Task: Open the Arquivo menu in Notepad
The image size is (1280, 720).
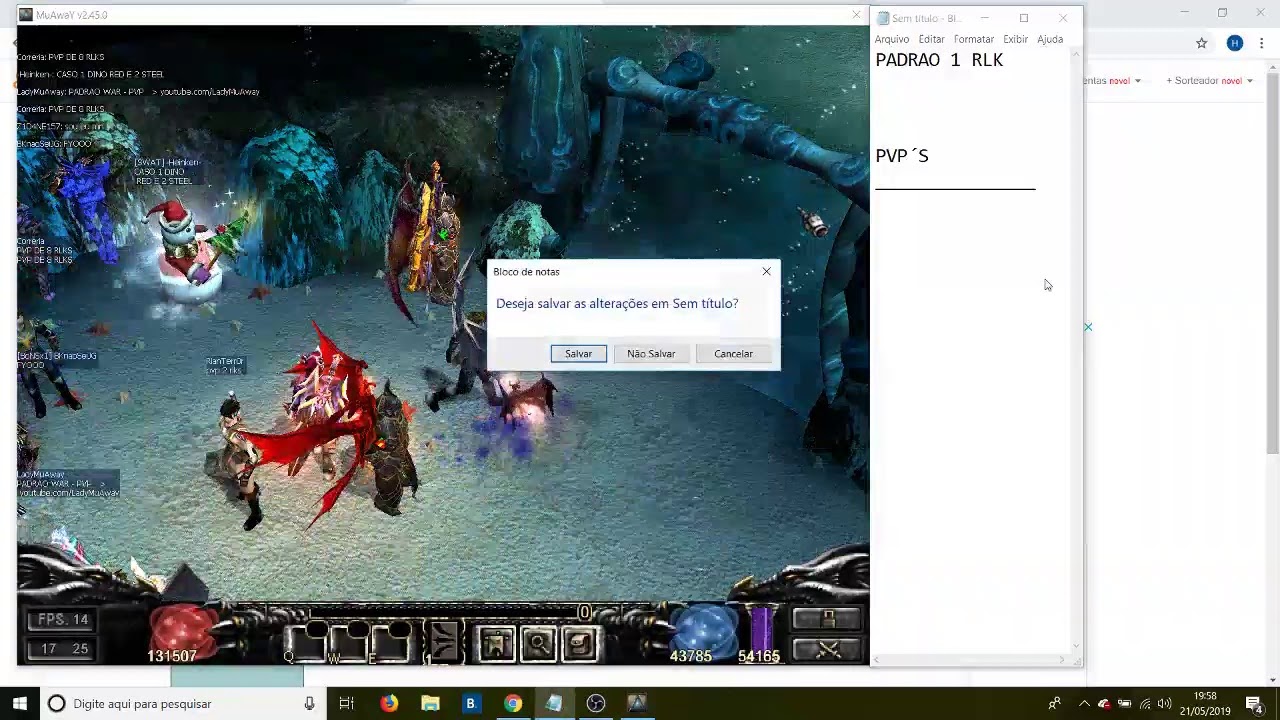Action: click(x=892, y=39)
